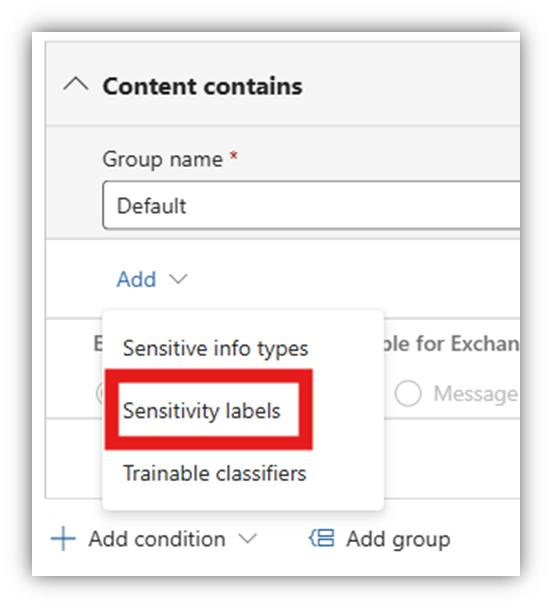Choose Sensitive info types from menu
The width and height of the screenshot is (552, 608).
tap(216, 348)
